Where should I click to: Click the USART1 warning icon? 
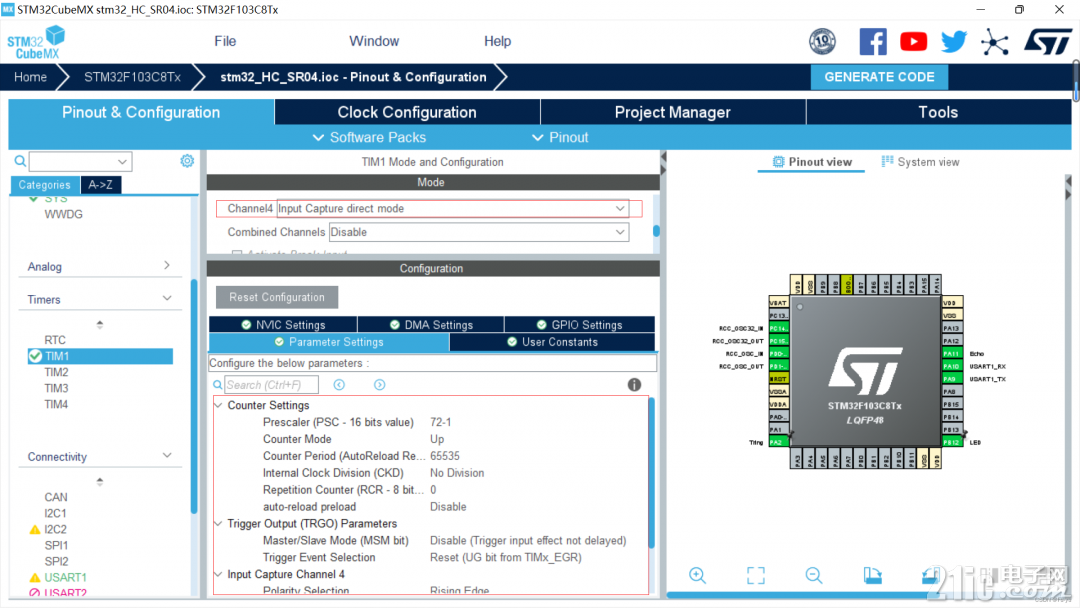click(x=34, y=578)
